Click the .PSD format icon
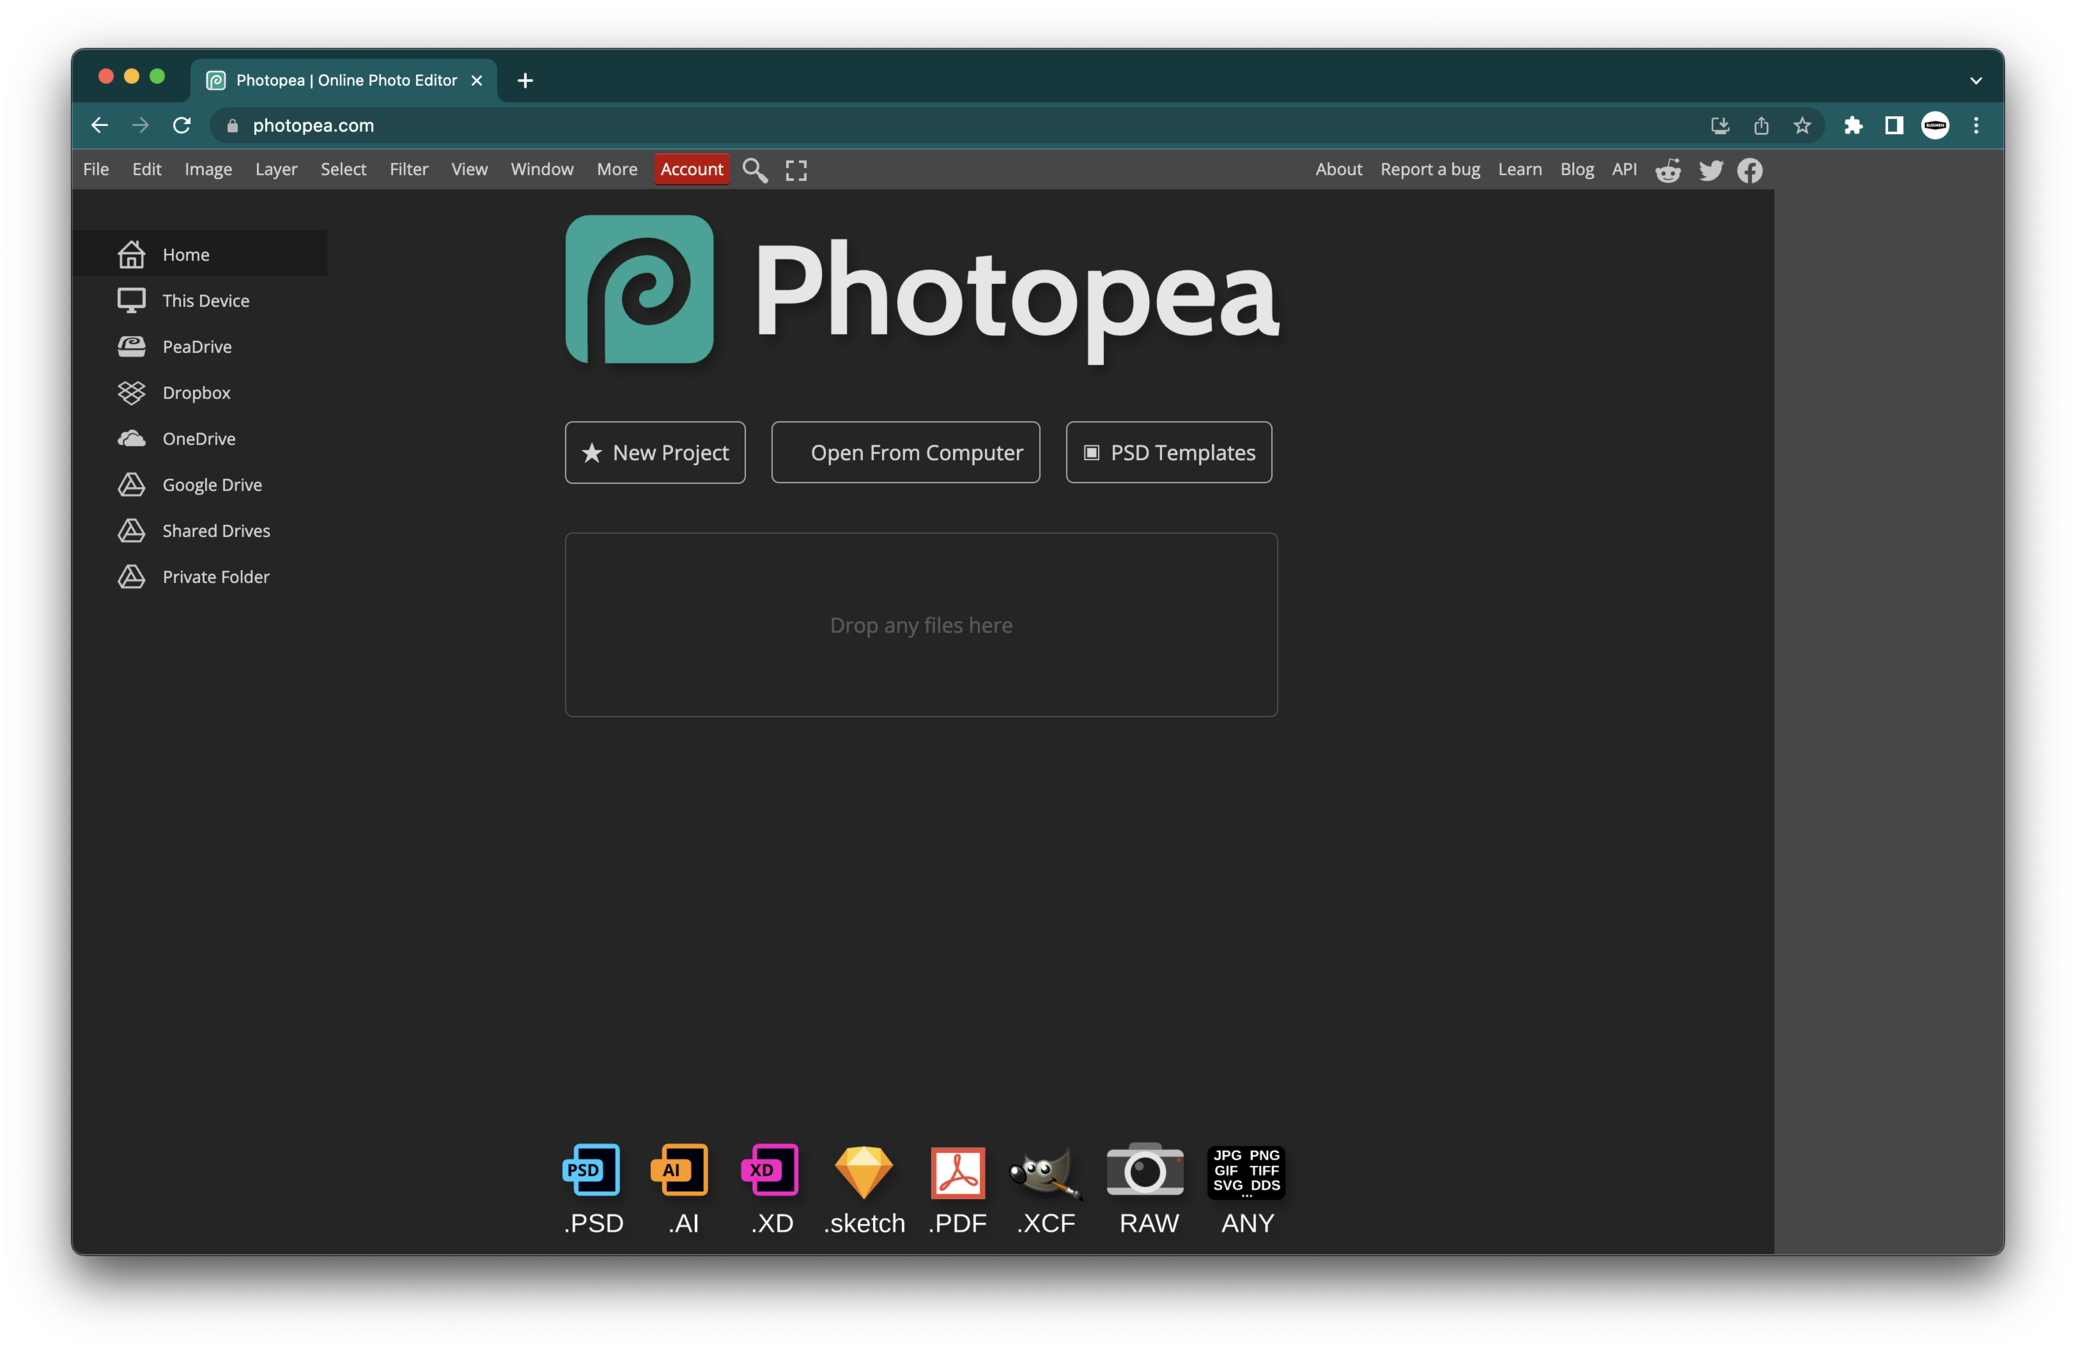 pos(592,1170)
